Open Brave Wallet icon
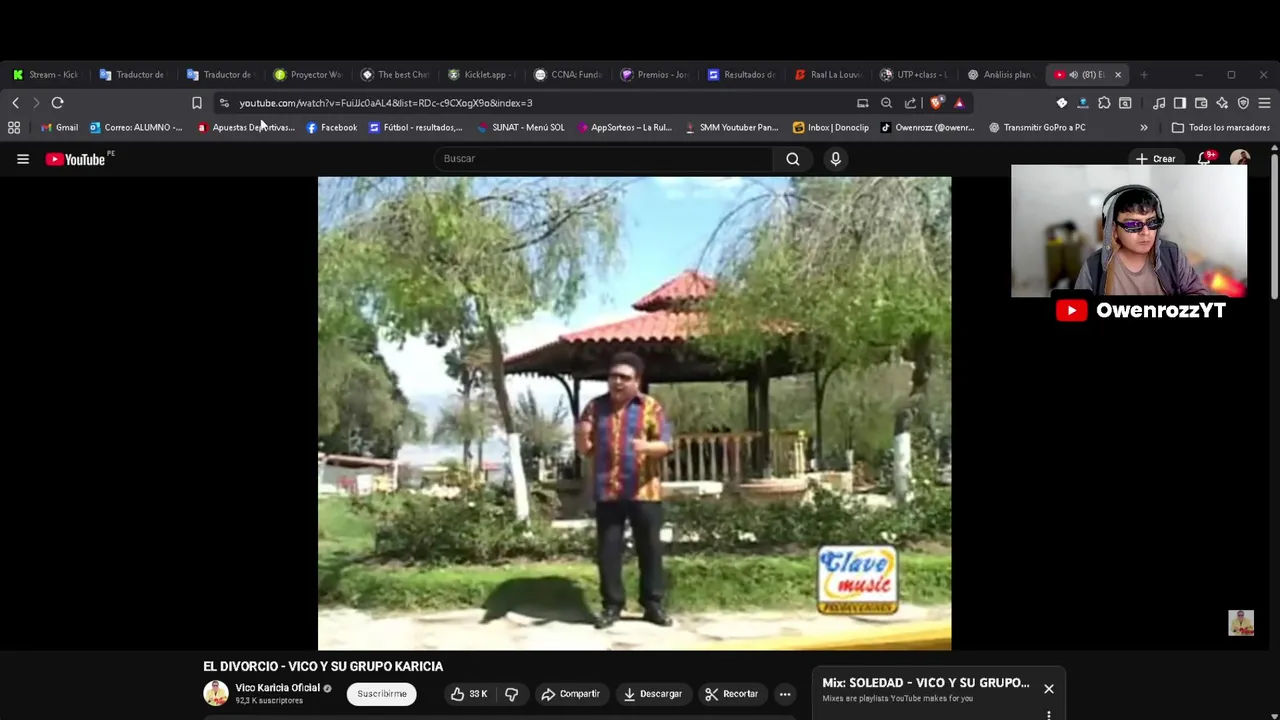The width and height of the screenshot is (1280, 720). click(x=1201, y=103)
